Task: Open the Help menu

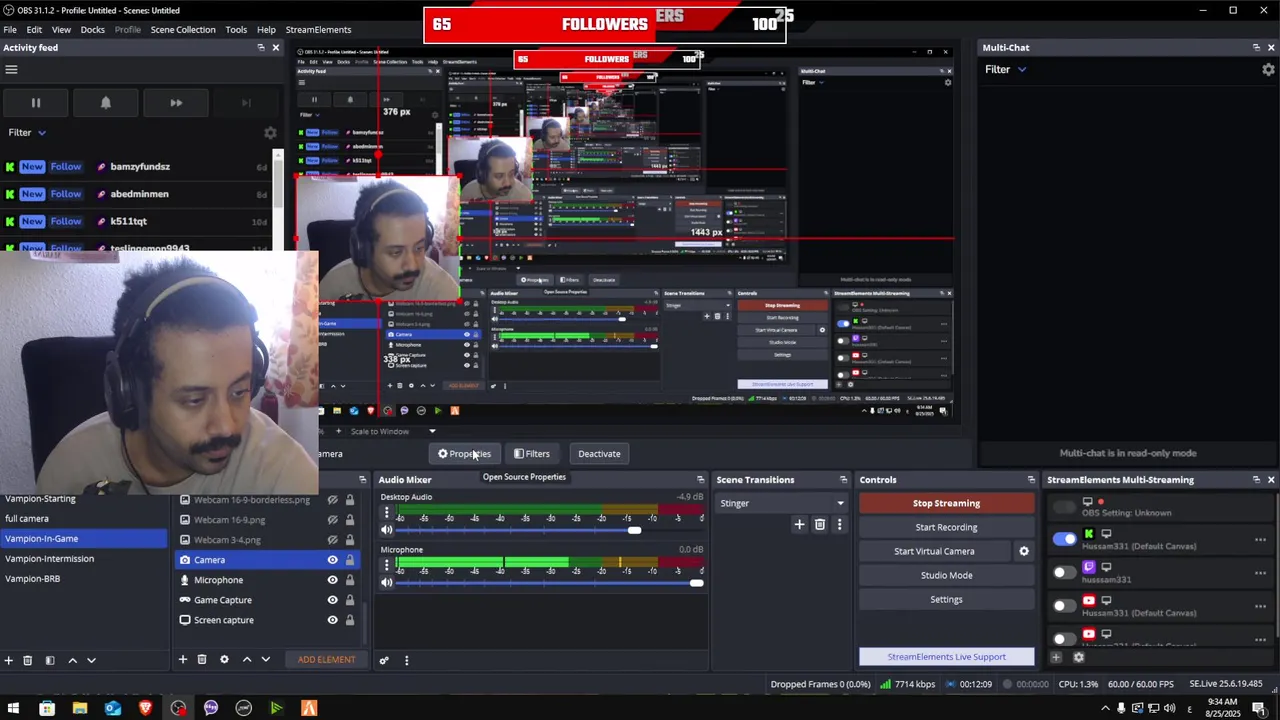Action: point(266,29)
